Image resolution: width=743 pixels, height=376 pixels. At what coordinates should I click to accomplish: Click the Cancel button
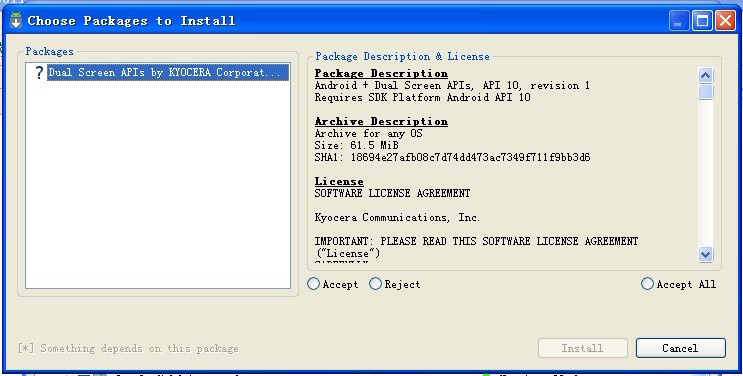[680, 348]
